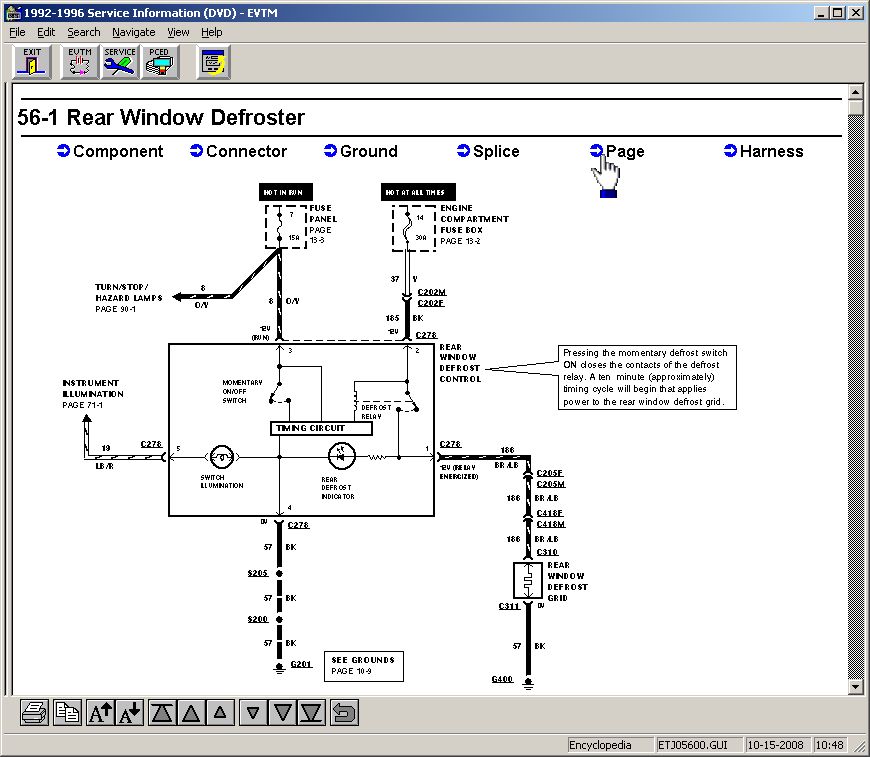The height and width of the screenshot is (757, 870).
Task: Click ground label G201
Action: click(x=301, y=664)
